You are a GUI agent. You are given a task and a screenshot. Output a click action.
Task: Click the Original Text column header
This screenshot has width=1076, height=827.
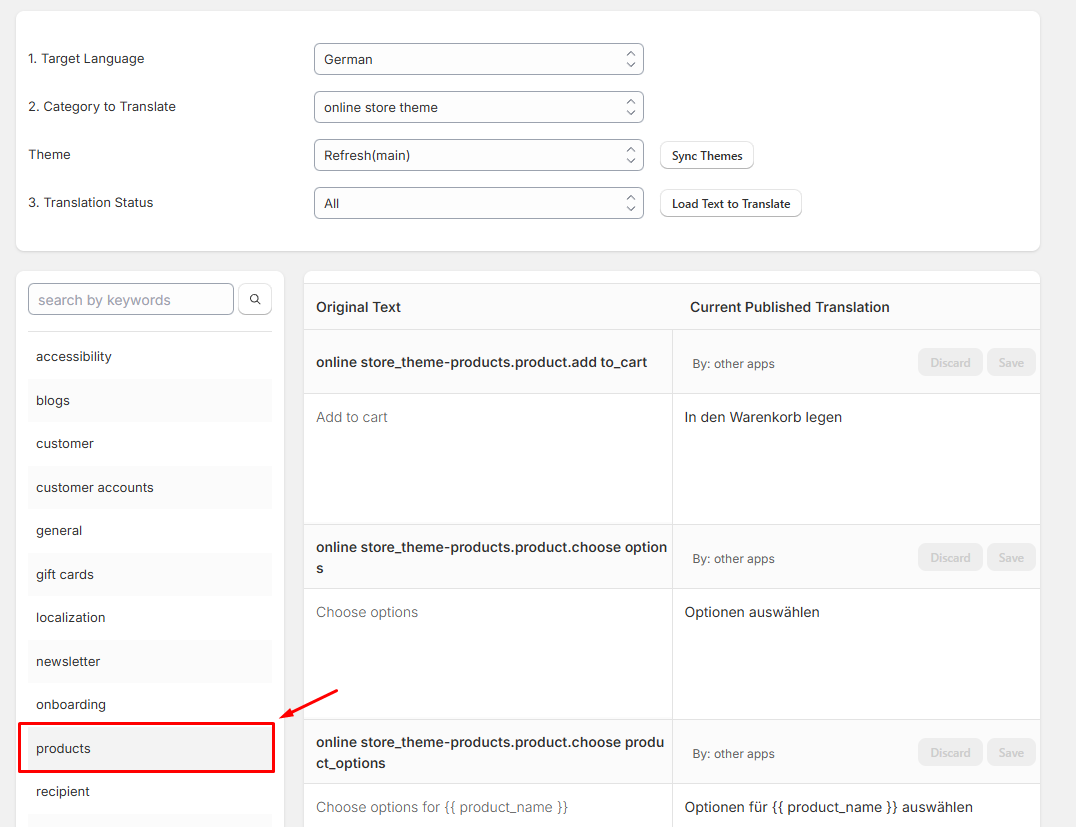358,307
